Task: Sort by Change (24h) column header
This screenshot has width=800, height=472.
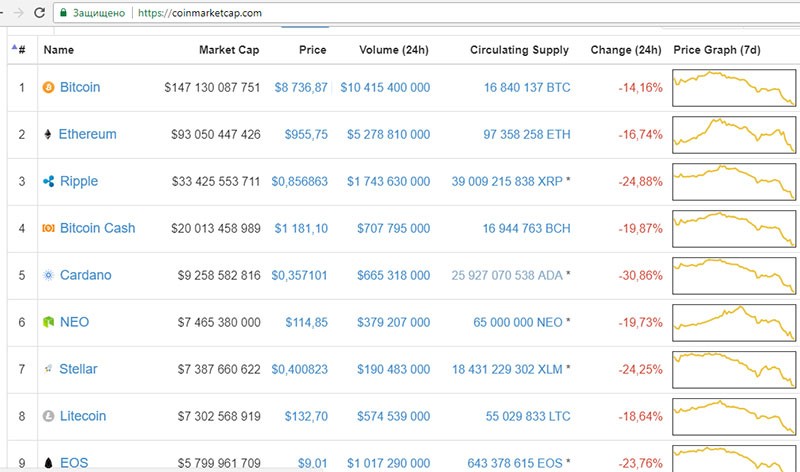Action: [626, 49]
